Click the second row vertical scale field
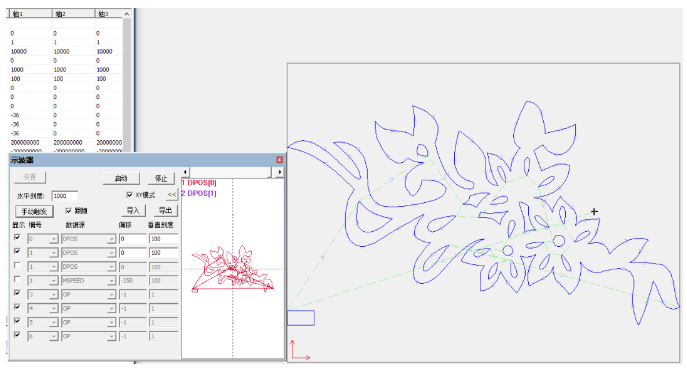687x371 pixels. pyautogui.click(x=163, y=253)
